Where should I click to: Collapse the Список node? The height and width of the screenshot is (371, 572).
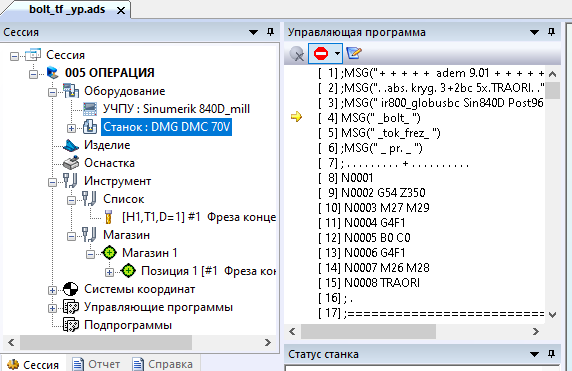click(x=72, y=200)
